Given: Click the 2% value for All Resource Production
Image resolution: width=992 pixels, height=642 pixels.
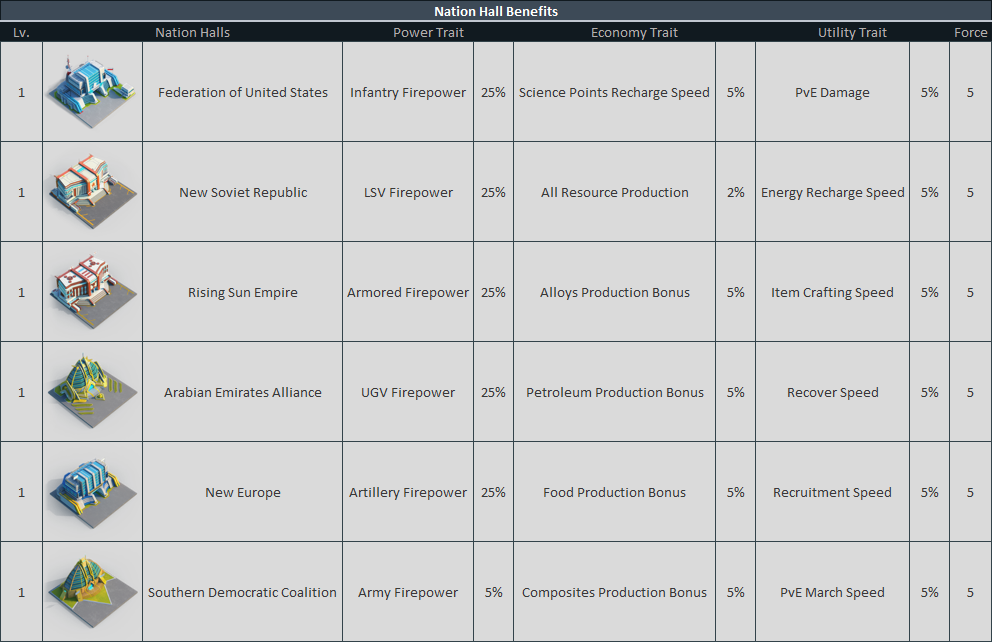Looking at the screenshot, I should 735,192.
